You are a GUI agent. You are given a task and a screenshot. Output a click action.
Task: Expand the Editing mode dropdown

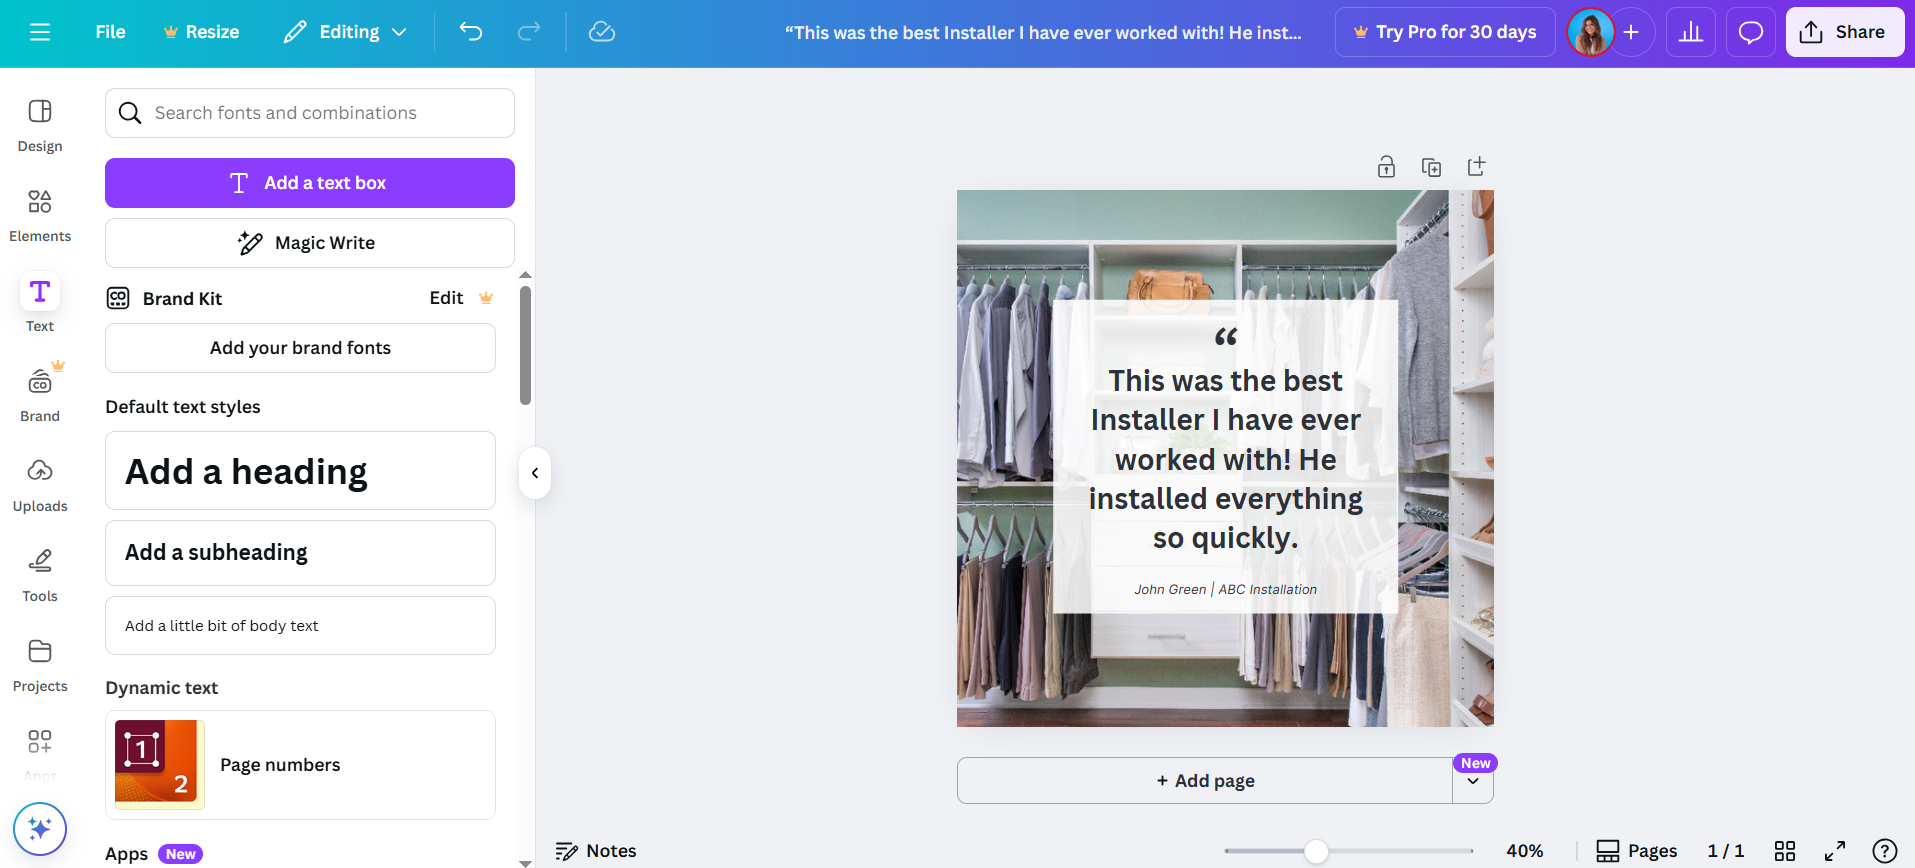pos(345,32)
